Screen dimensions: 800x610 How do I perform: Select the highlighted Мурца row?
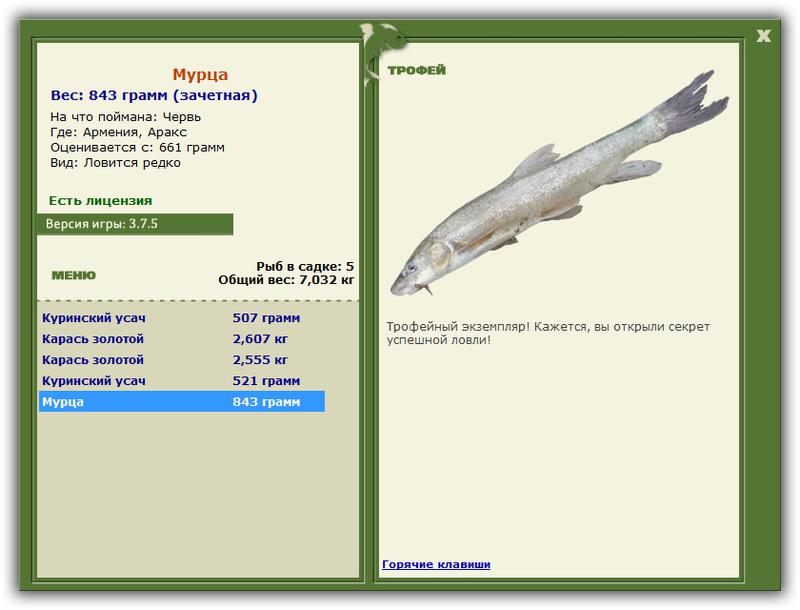pyautogui.click(x=182, y=401)
